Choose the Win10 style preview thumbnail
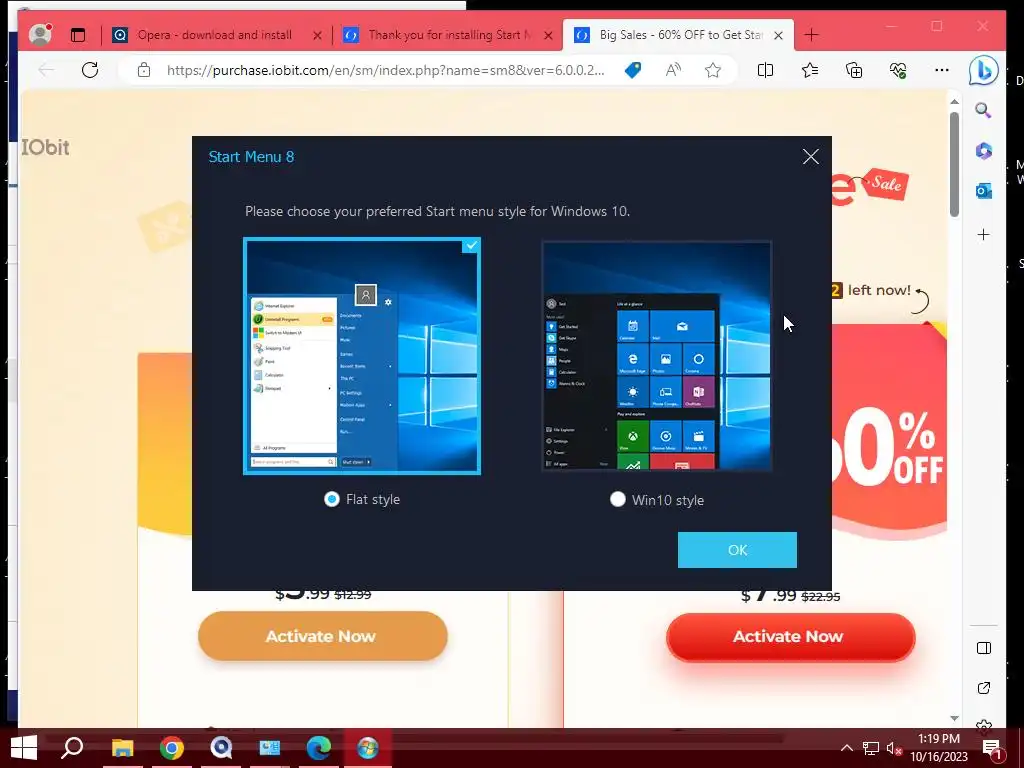This screenshot has height=768, width=1024. pos(657,356)
